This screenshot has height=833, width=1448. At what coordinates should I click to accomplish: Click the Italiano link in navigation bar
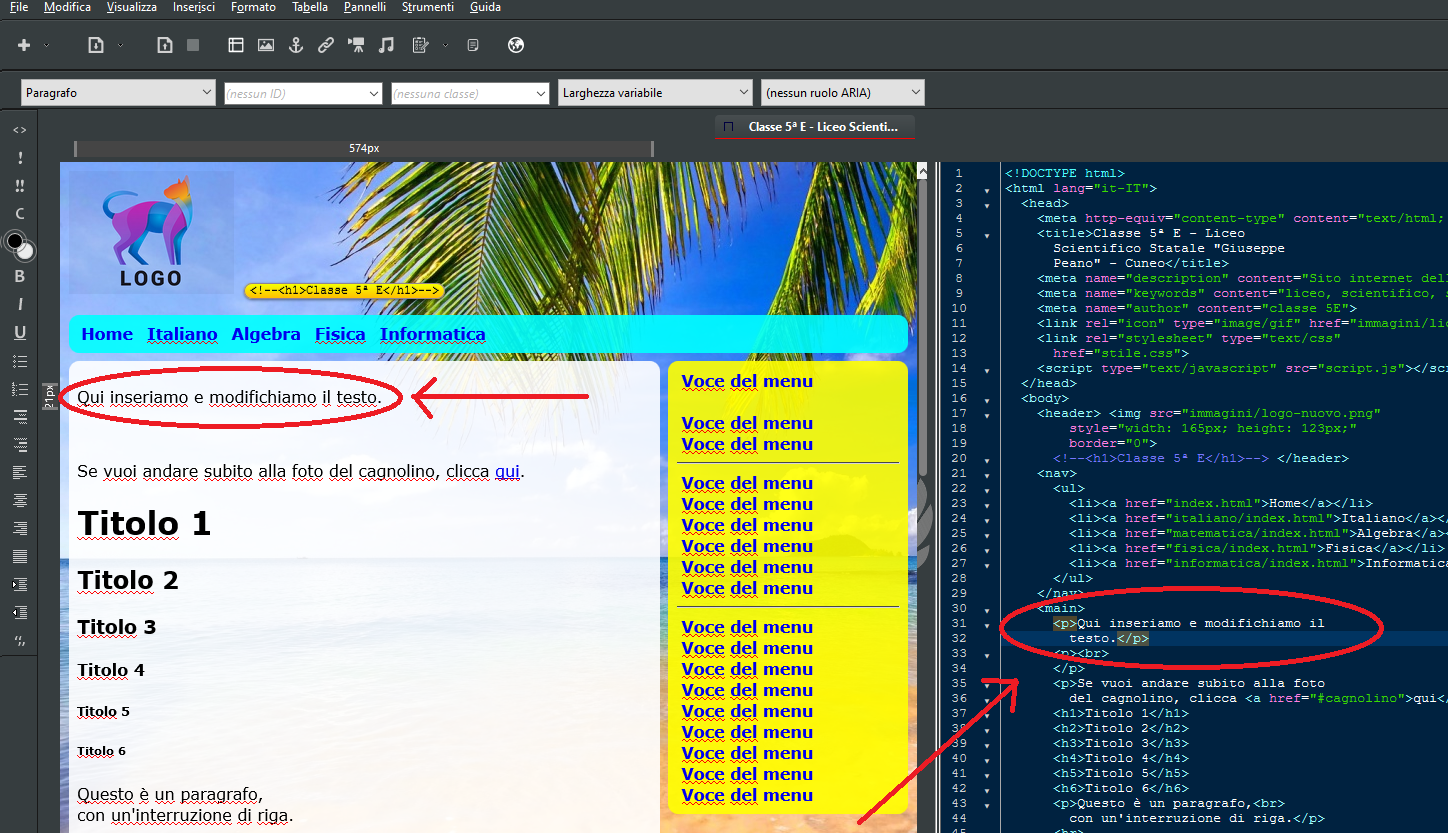pyautogui.click(x=182, y=334)
